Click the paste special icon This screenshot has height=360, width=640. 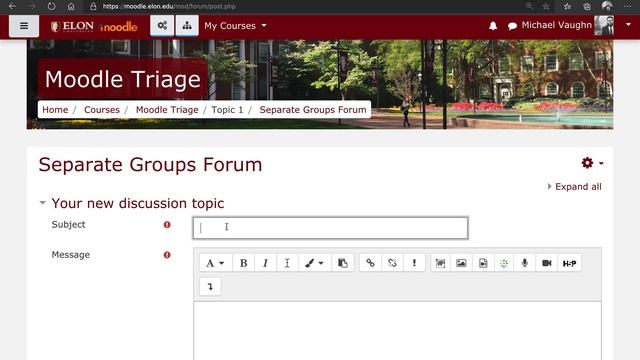click(342, 263)
